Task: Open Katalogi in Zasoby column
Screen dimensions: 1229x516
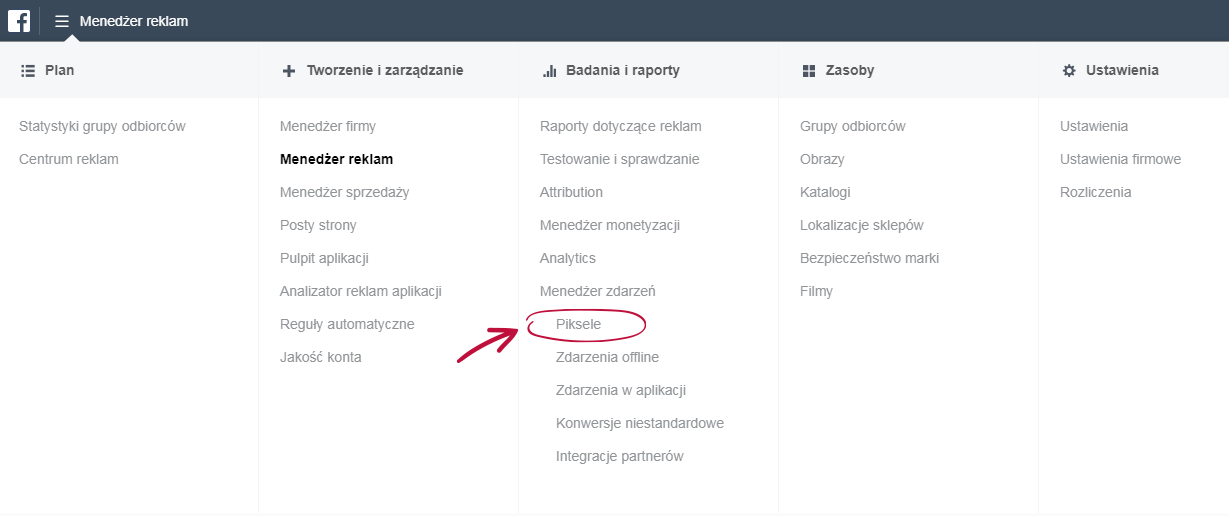Action: [825, 192]
